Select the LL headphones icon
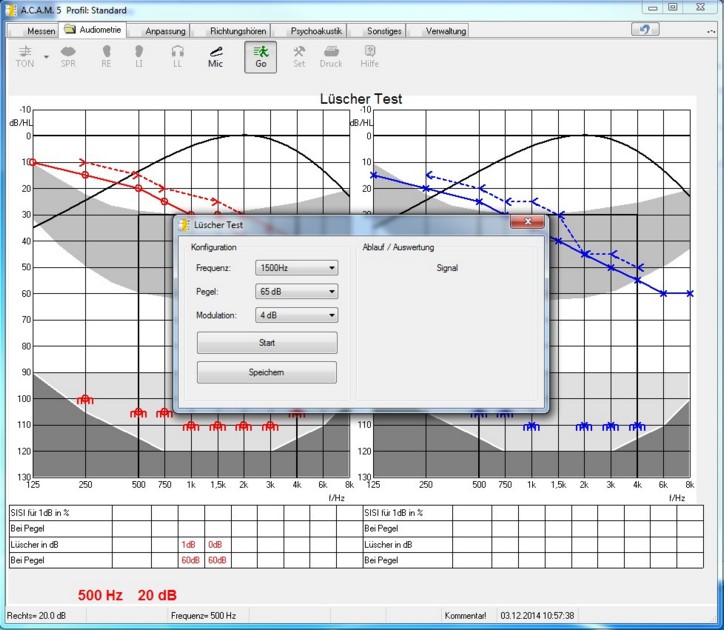This screenshot has width=724, height=630. point(177,57)
